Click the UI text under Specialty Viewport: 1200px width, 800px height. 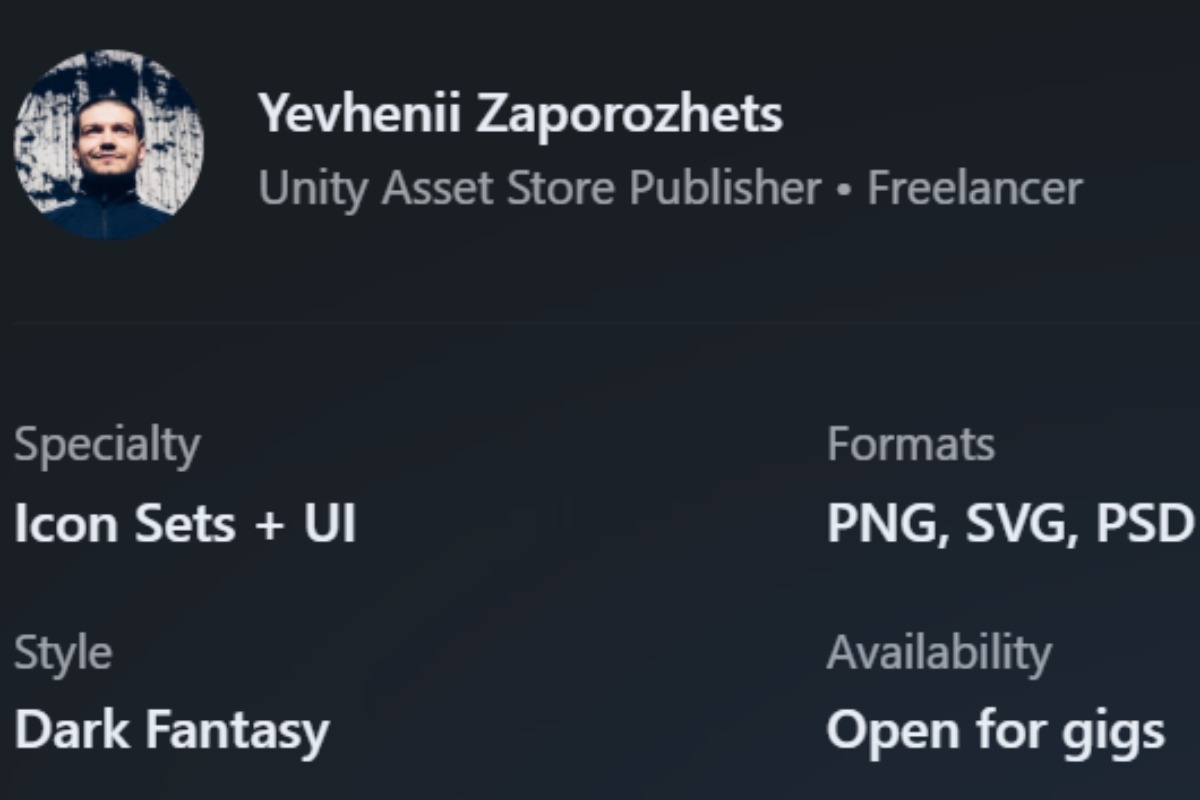coord(330,524)
